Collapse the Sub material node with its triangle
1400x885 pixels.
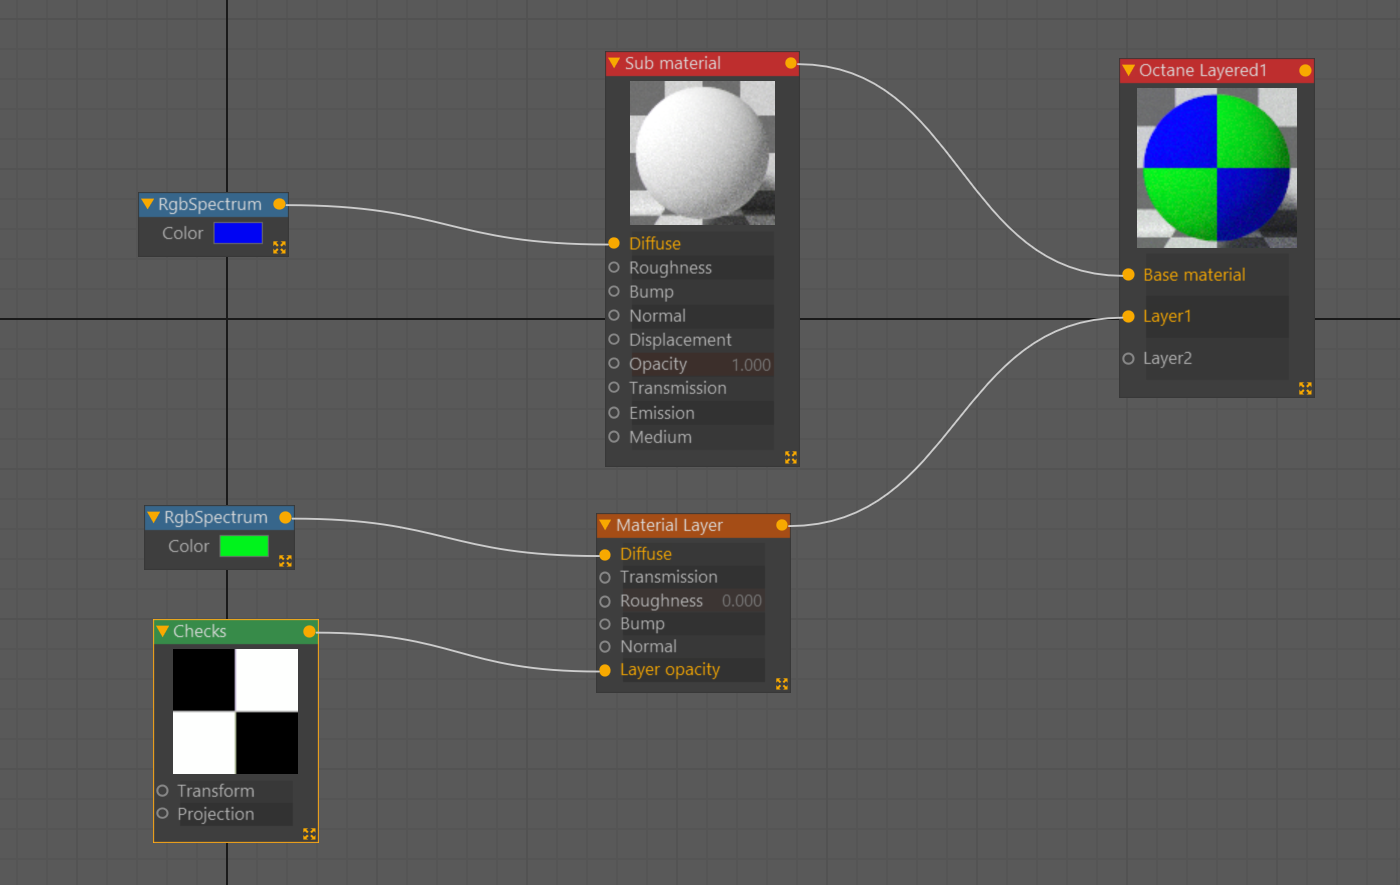tap(614, 63)
